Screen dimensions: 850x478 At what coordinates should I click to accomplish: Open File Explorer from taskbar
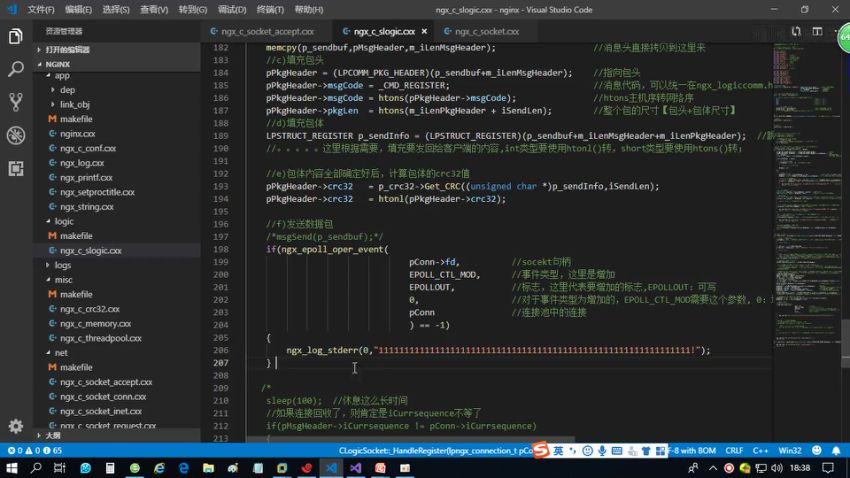pyautogui.click(x=208, y=468)
